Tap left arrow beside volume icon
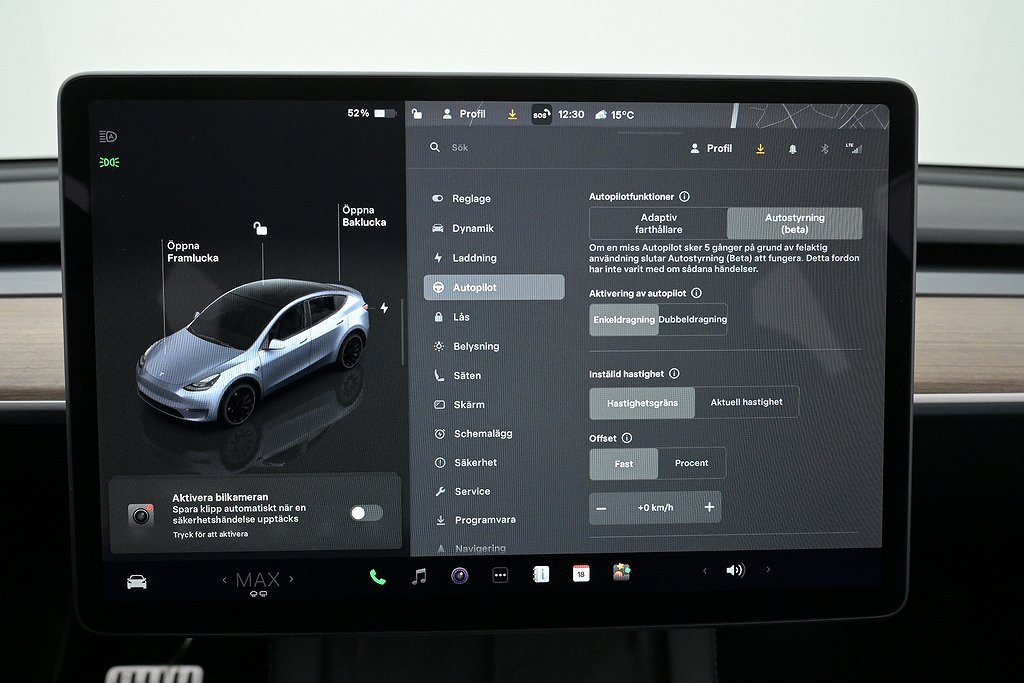Screen dimensions: 1024x683 tap(705, 571)
